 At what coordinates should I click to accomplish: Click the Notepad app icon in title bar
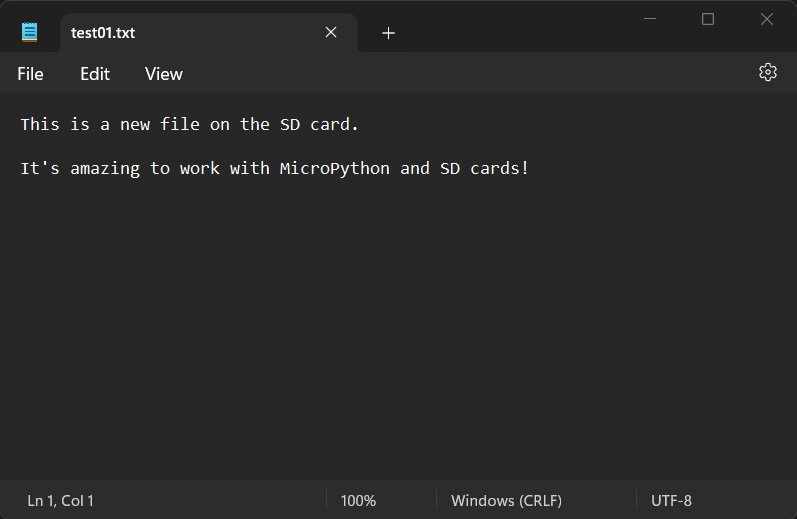pos(29,32)
